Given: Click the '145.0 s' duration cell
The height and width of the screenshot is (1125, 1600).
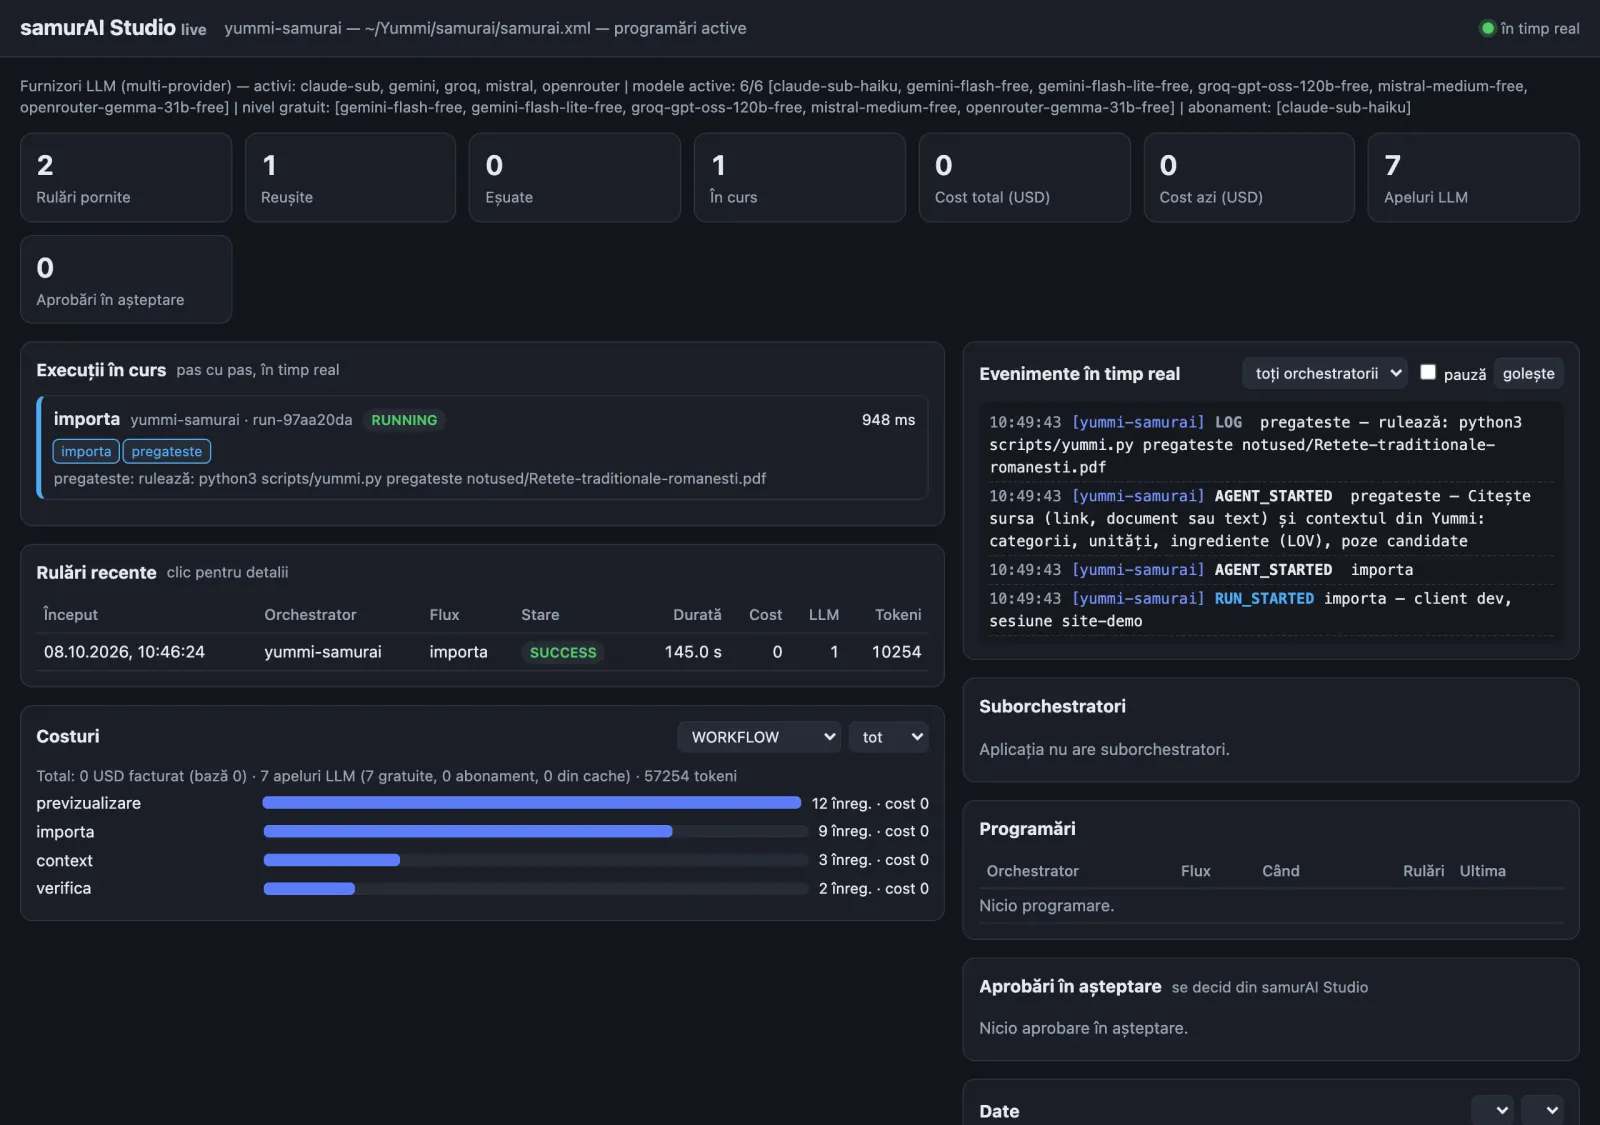Looking at the screenshot, I should click(693, 652).
